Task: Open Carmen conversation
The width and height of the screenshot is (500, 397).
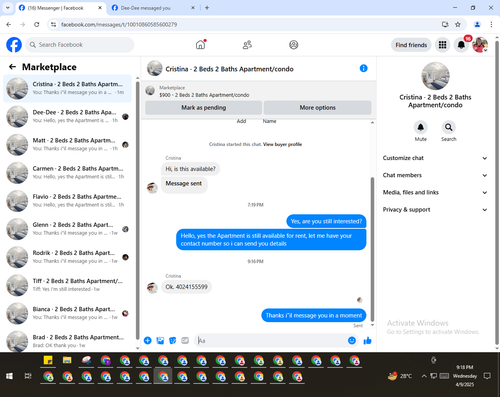Action: point(68,172)
